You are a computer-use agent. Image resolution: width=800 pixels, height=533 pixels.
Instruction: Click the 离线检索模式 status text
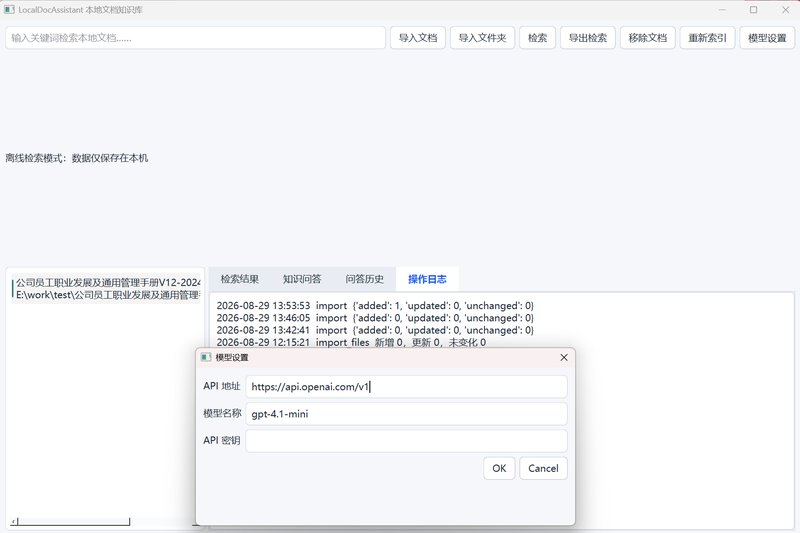77,158
